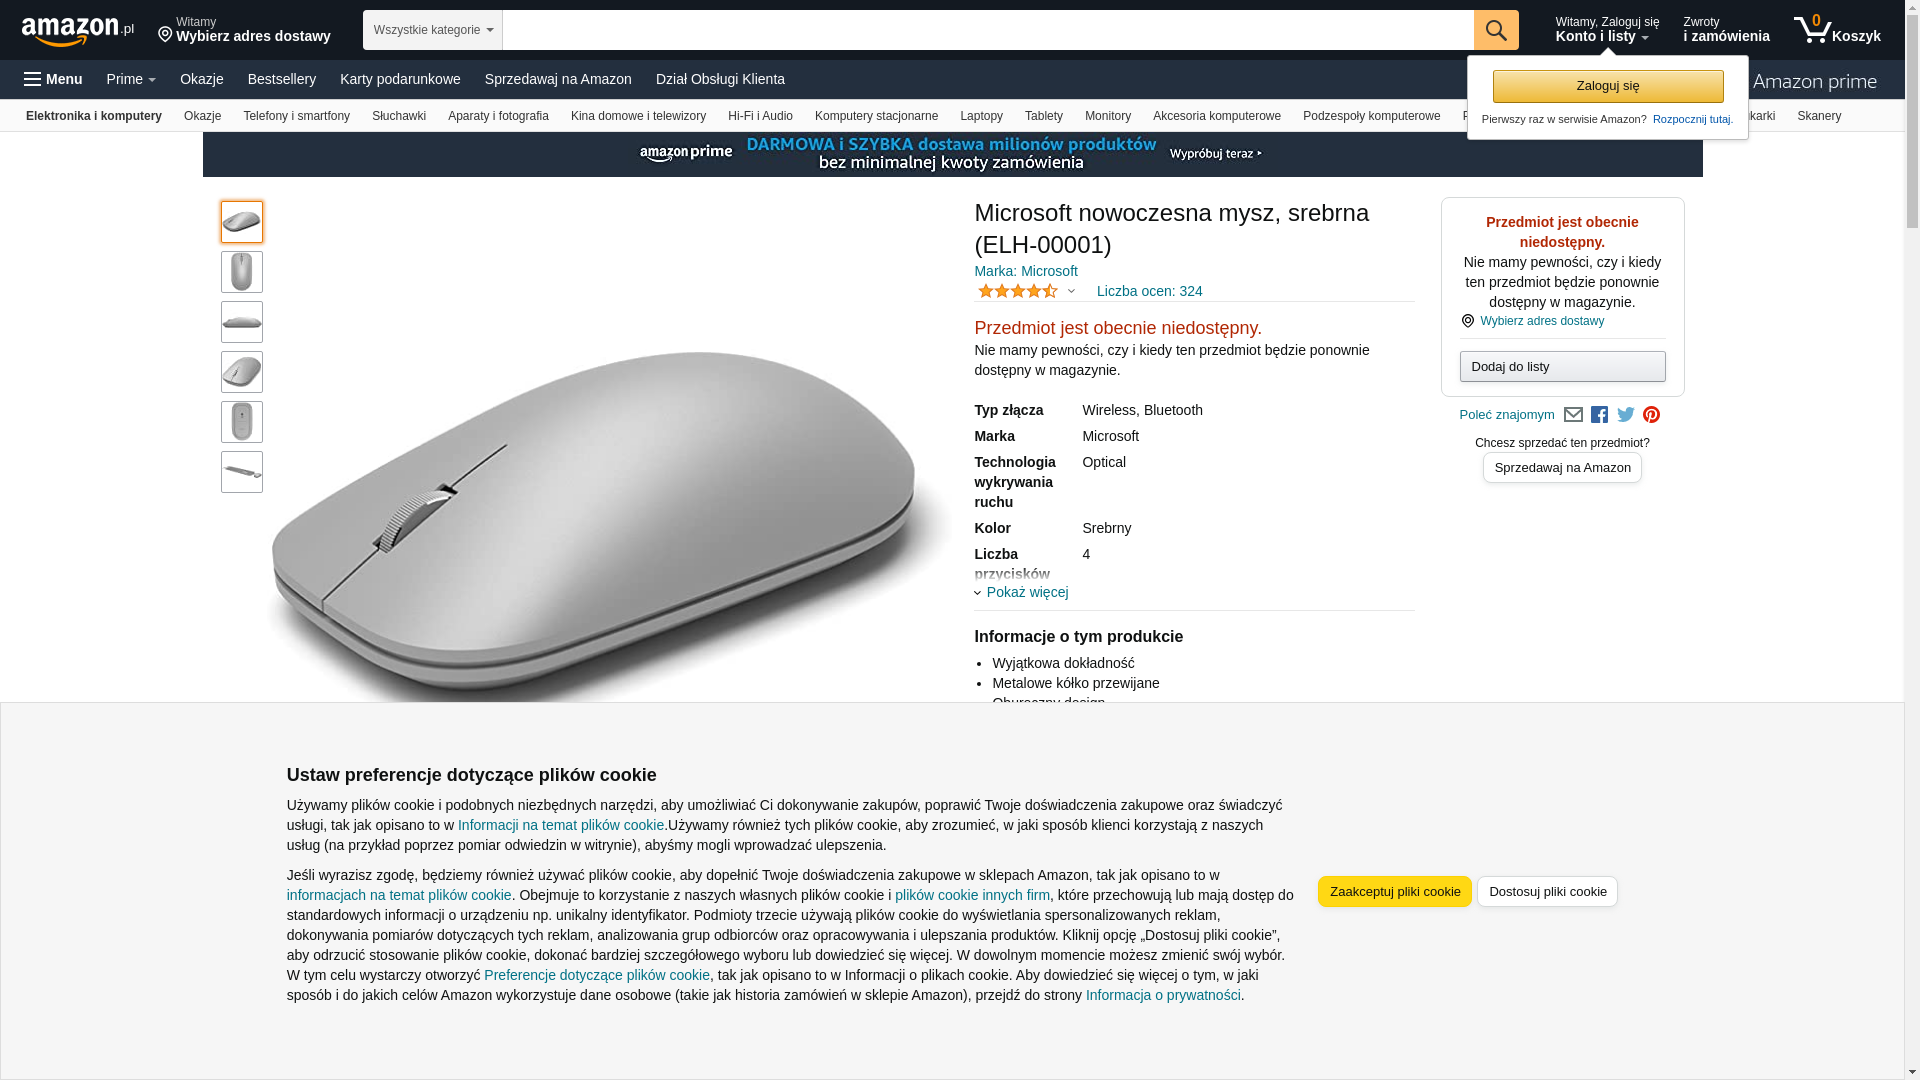Accept cookies with Zaakceptuj pliki cookie
The image size is (1920, 1080).
(1395, 891)
